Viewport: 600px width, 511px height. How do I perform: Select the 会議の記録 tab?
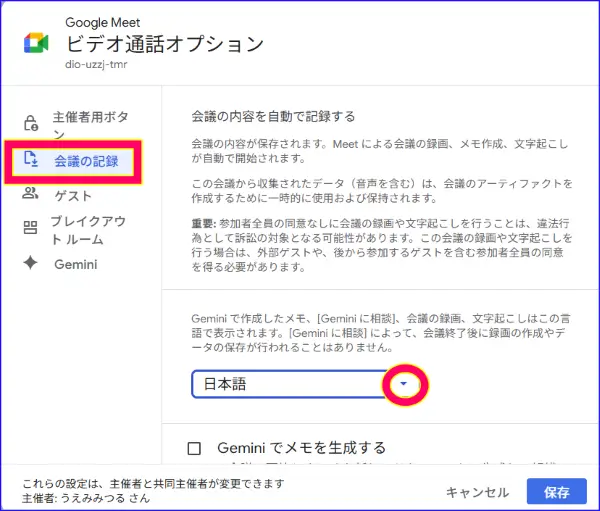pyautogui.click(x=73, y=161)
